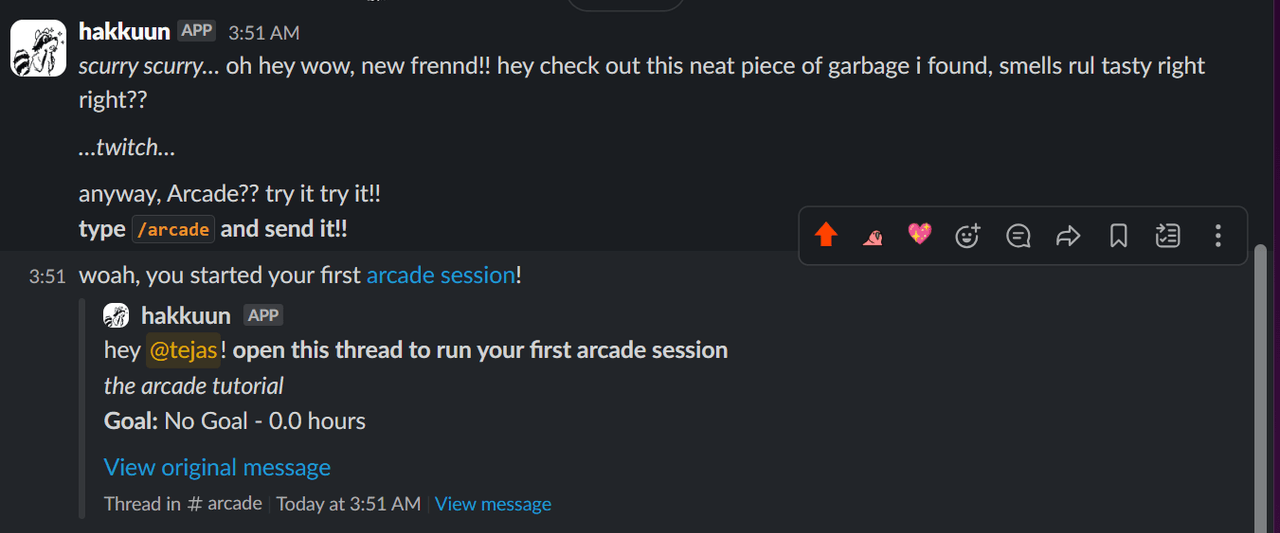1280x533 pixels.
Task: Click the reply in thread icon
Action: click(x=1018, y=236)
